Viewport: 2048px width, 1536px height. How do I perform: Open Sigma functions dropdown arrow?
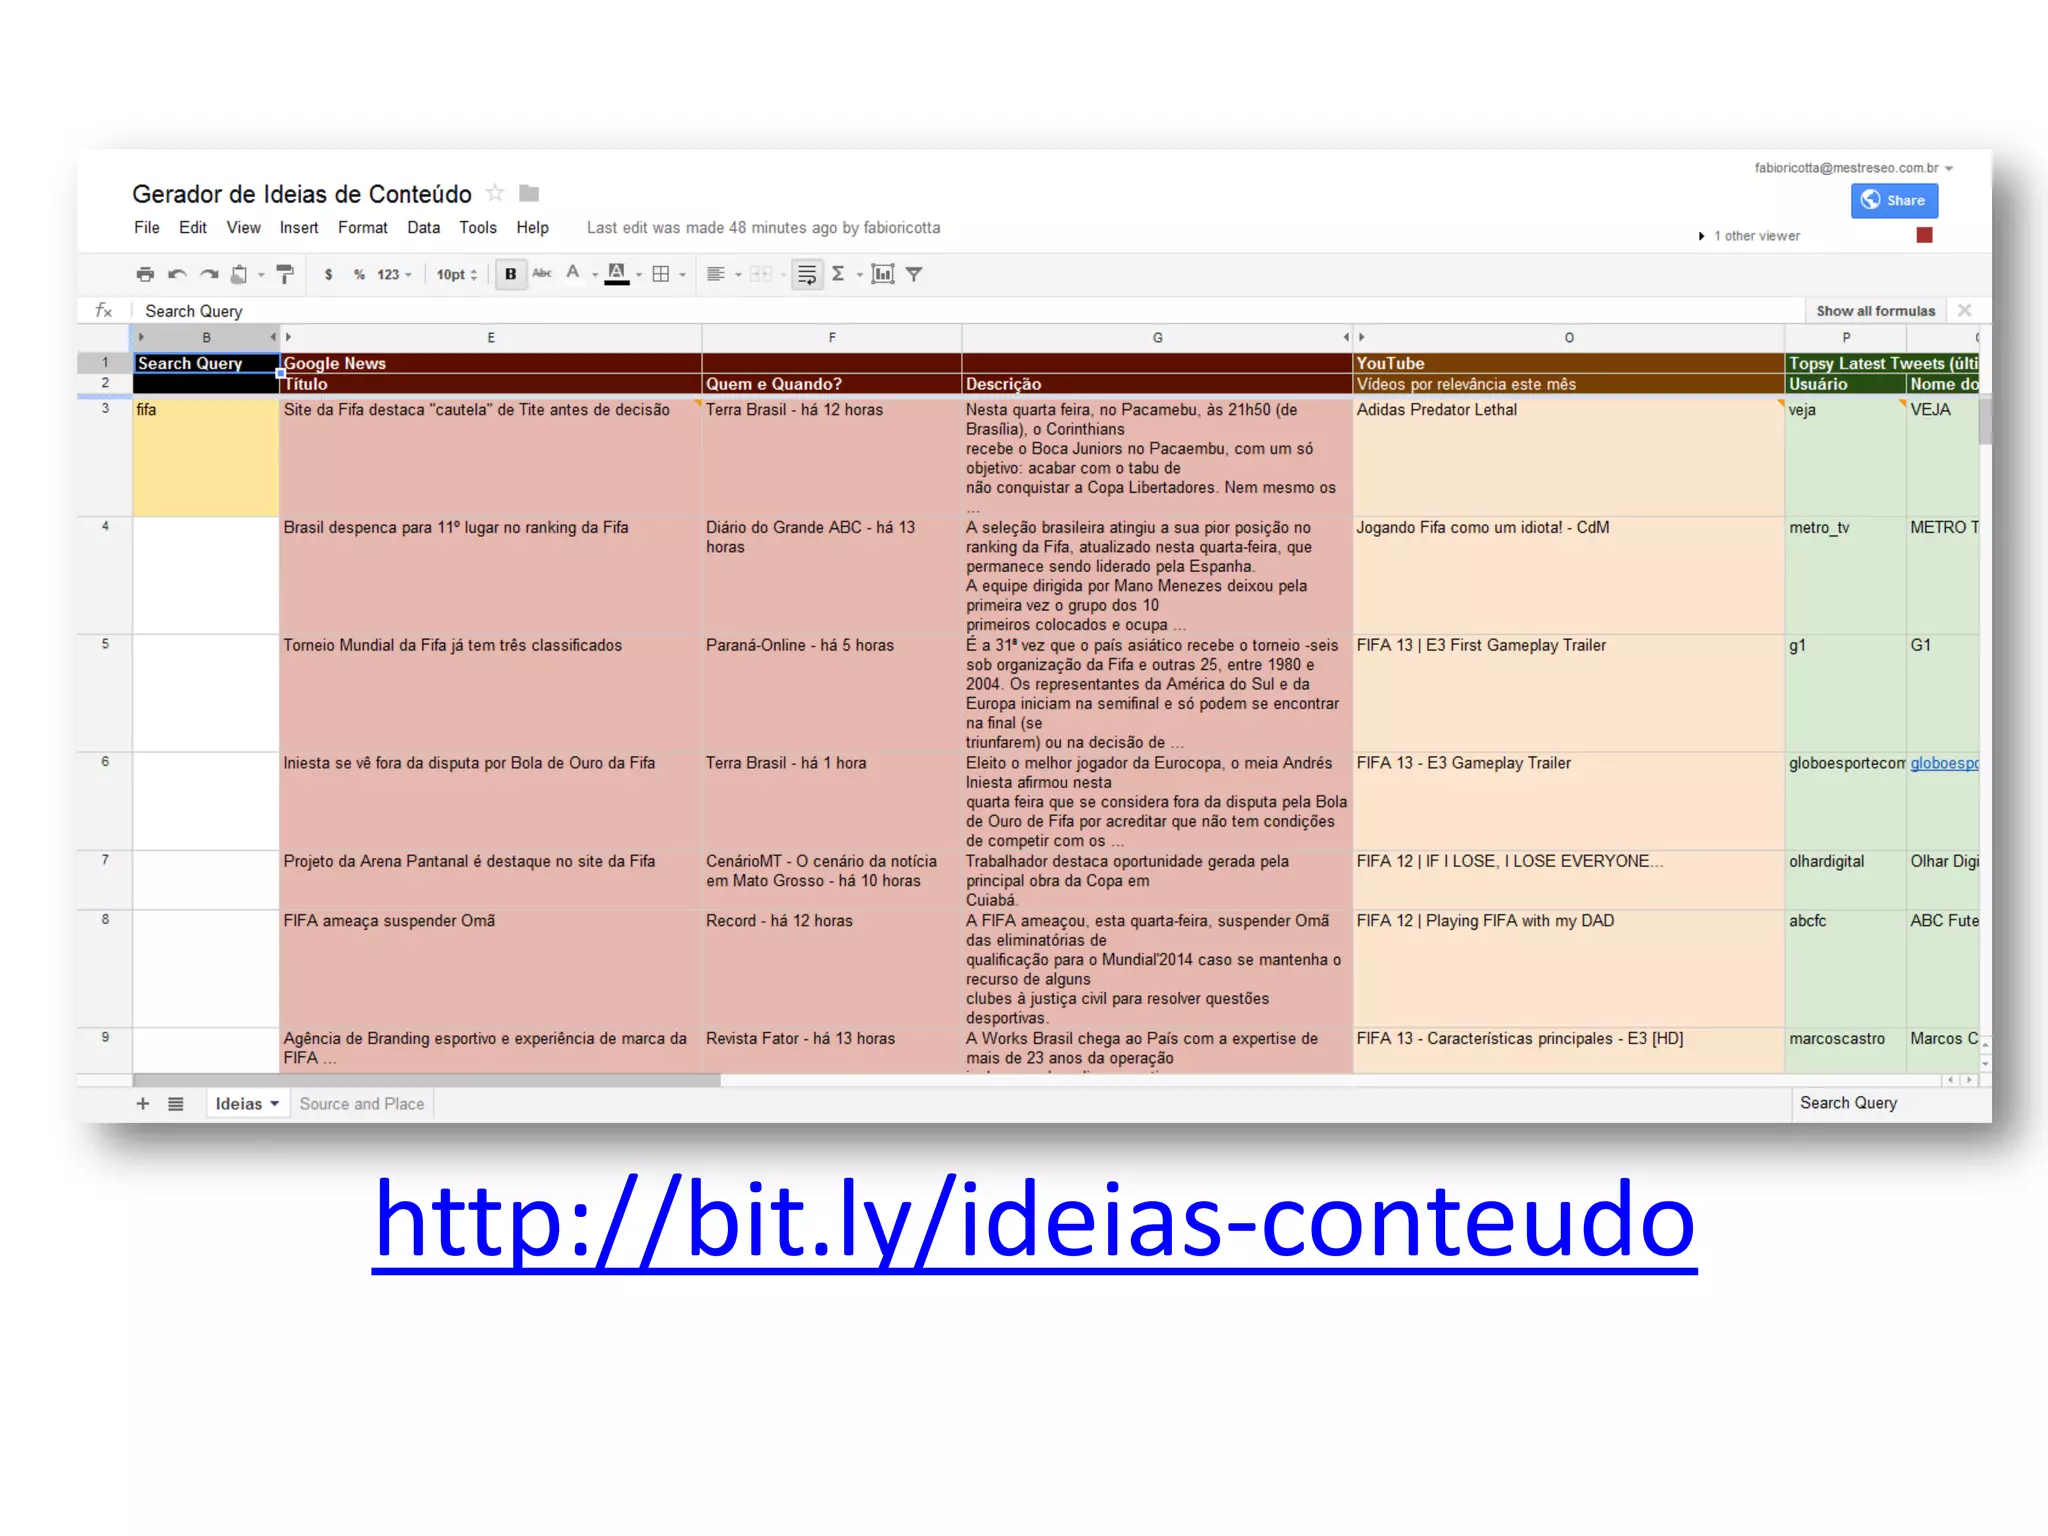[x=859, y=275]
